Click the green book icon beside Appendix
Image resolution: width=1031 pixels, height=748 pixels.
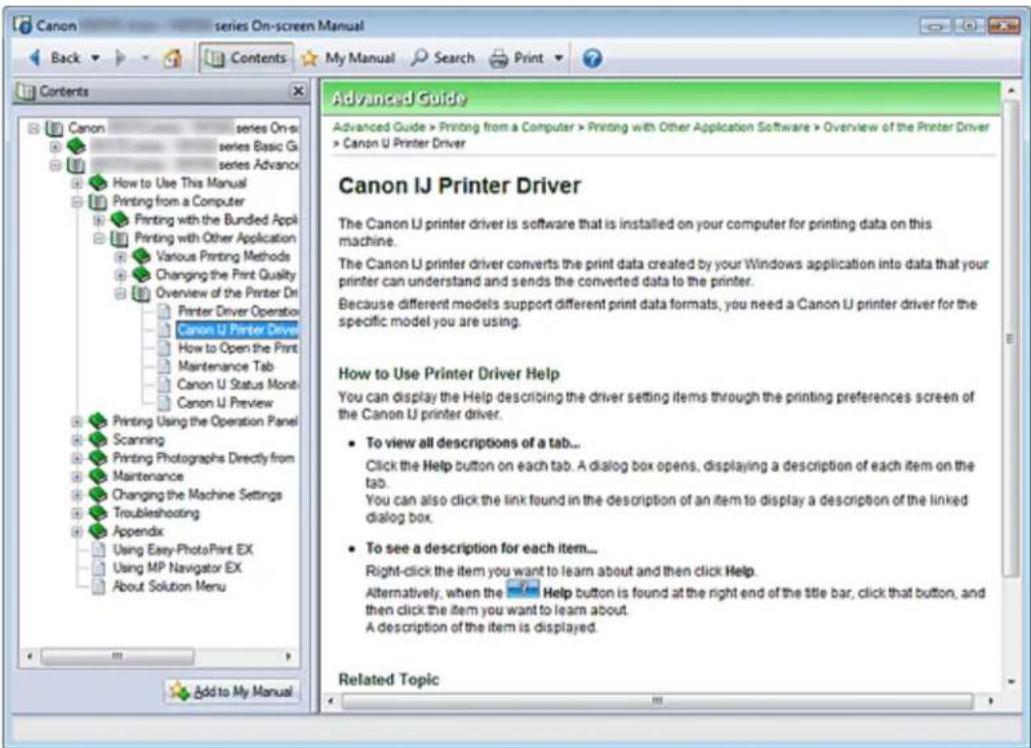98,531
